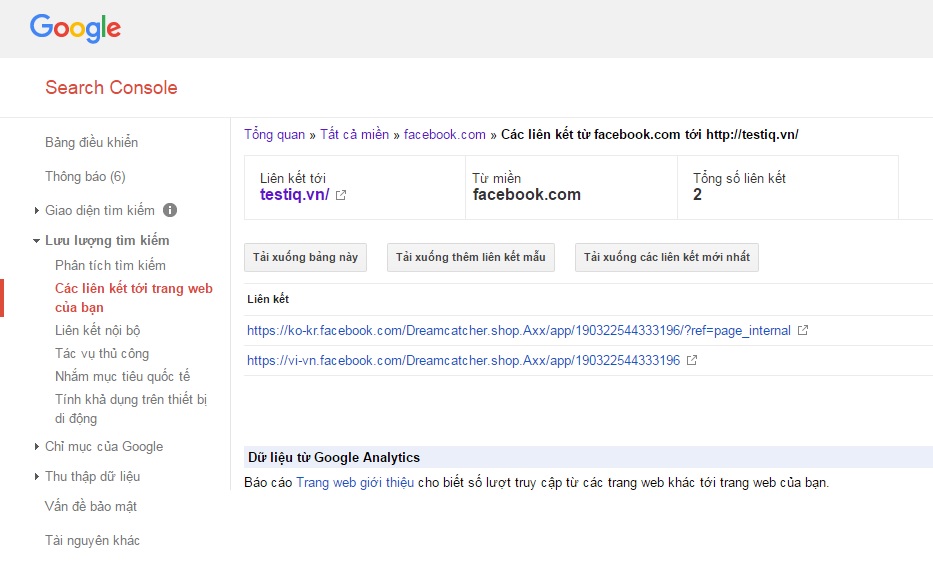Screen dimensions: 933x566
Task: Click the info icon beside Giao diện tìm kiếm
Action: [170, 210]
